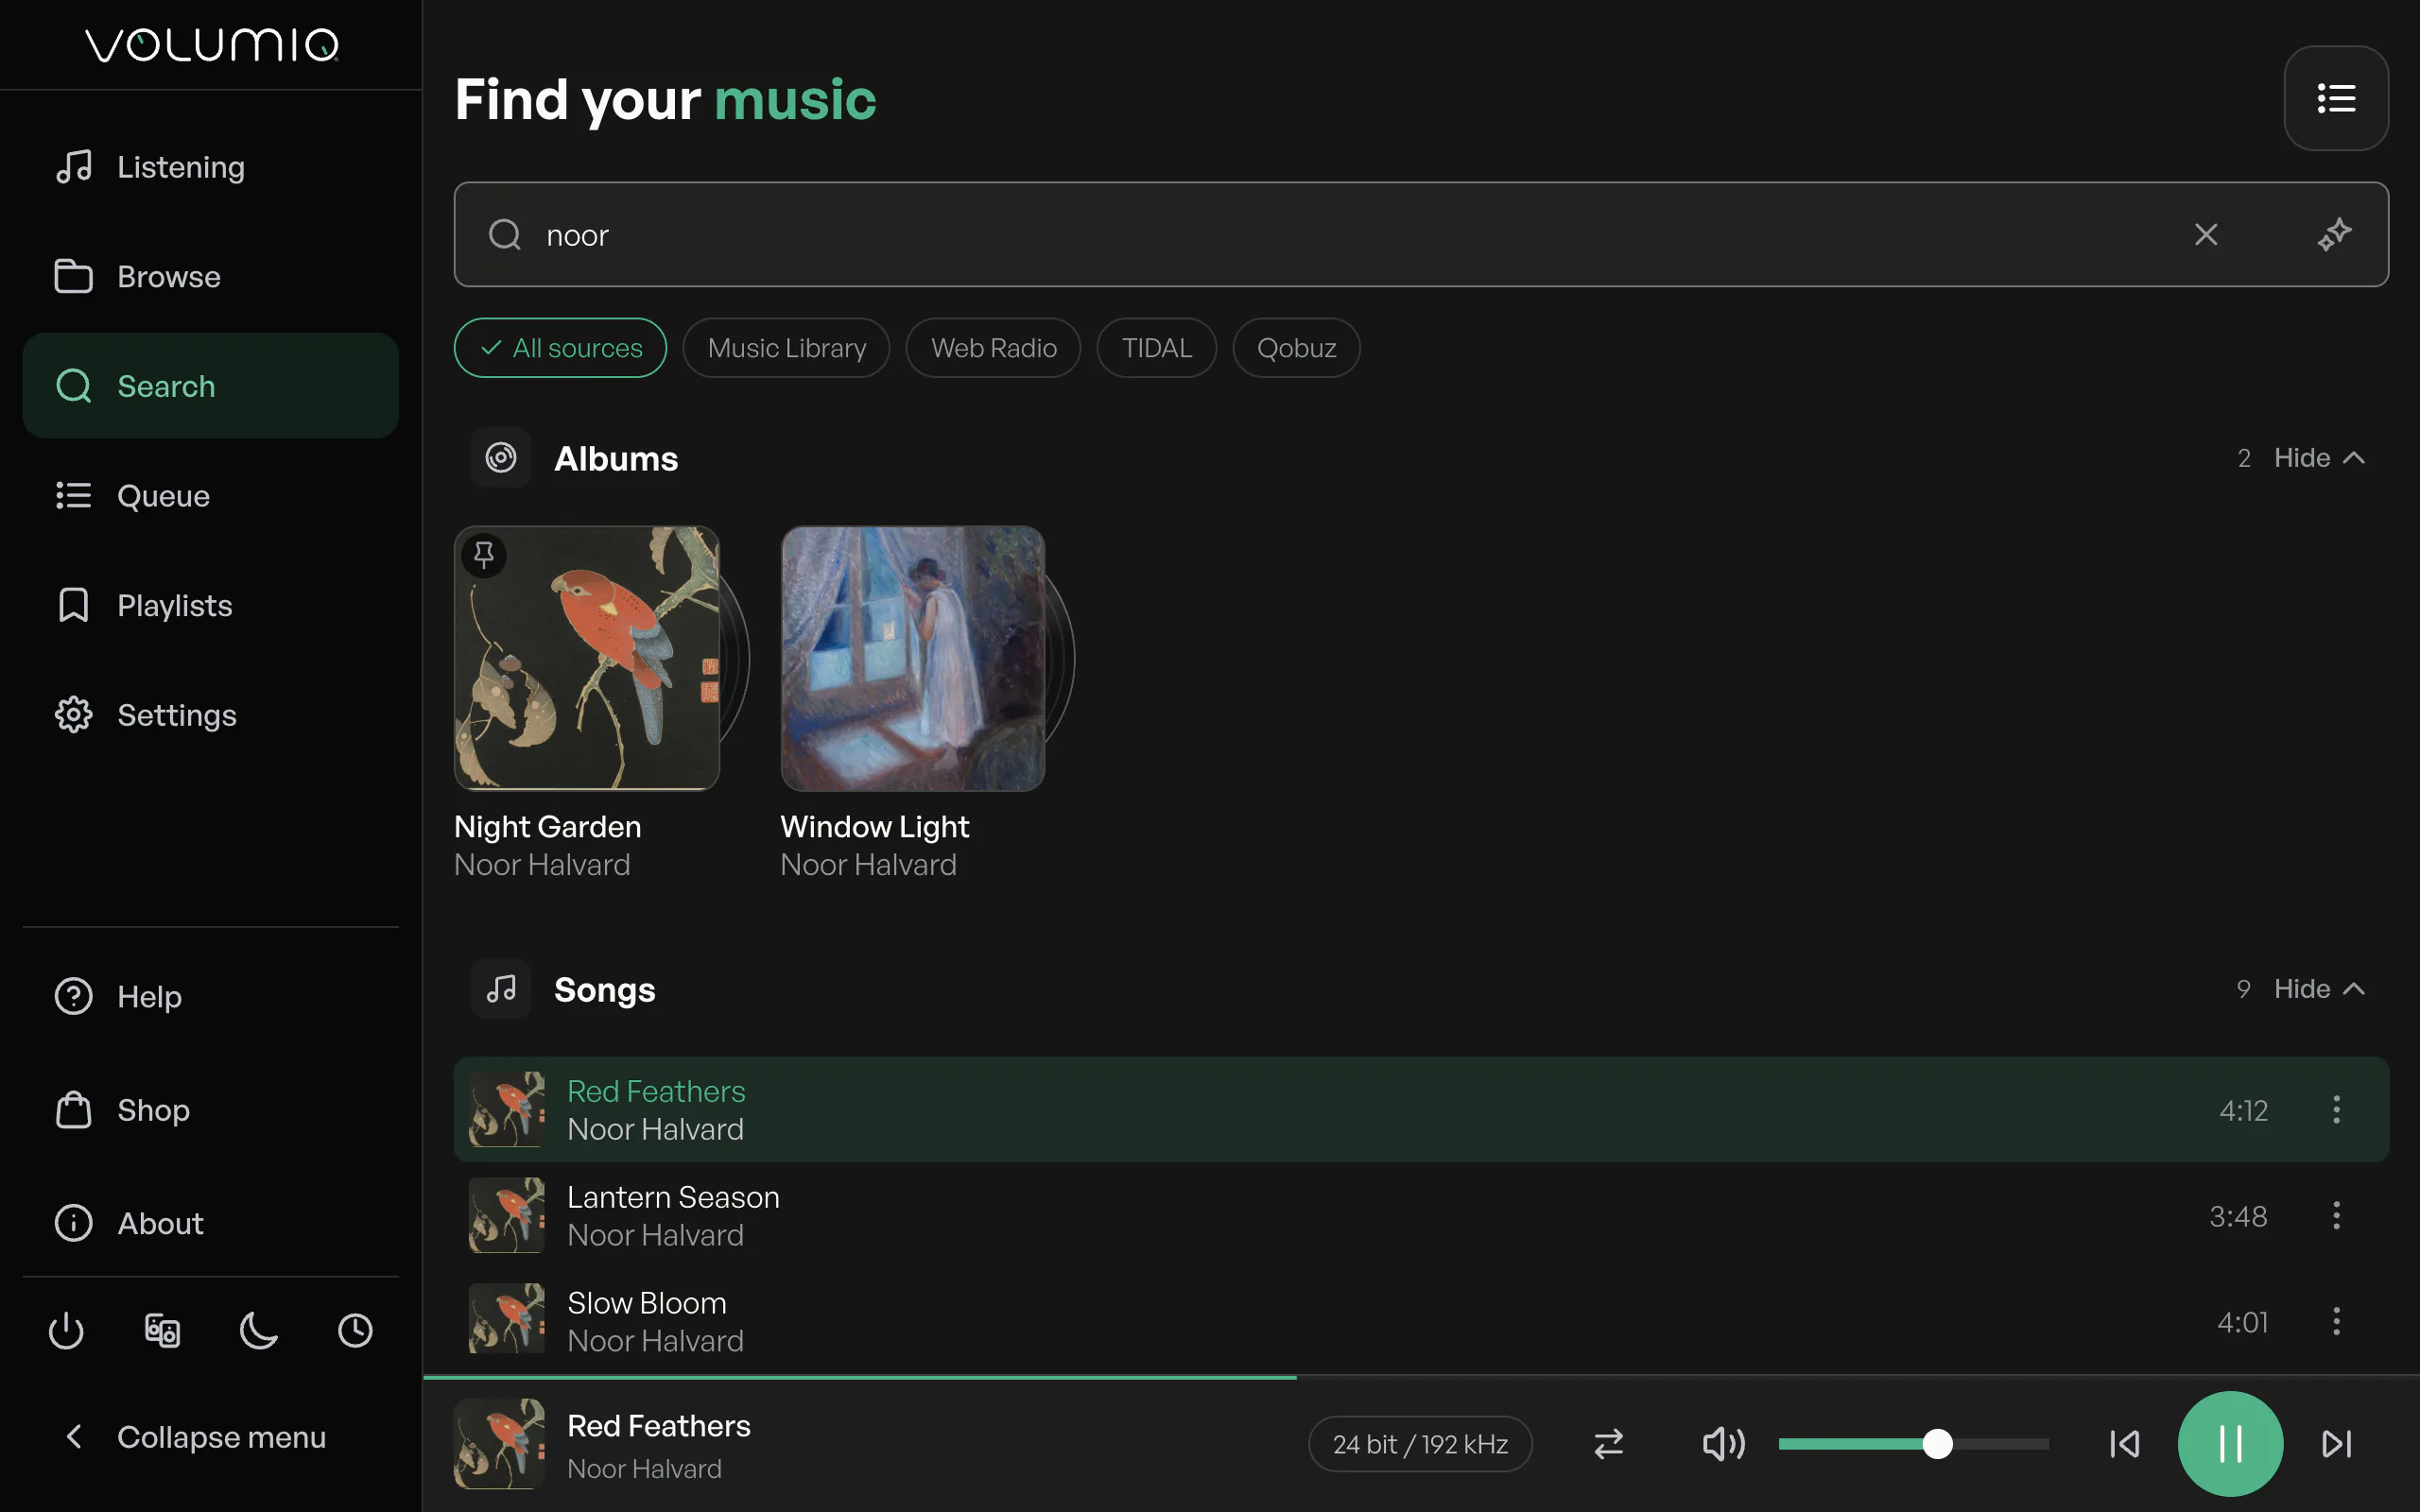
Task: Skip to the next track
Action: click(x=2336, y=1443)
